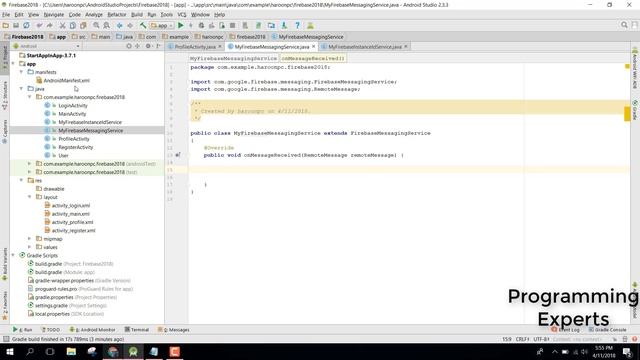This screenshot has height=360, width=640.
Task: Open the Android project view dropdown
Action: coord(46,46)
